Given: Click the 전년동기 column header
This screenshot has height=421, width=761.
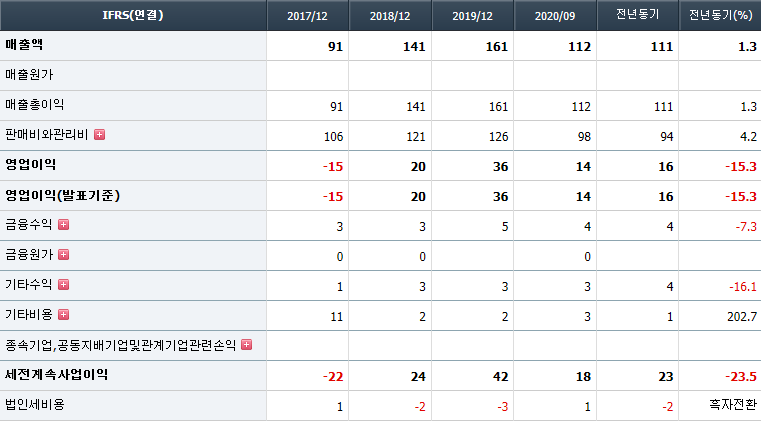Looking at the screenshot, I should [x=638, y=15].
